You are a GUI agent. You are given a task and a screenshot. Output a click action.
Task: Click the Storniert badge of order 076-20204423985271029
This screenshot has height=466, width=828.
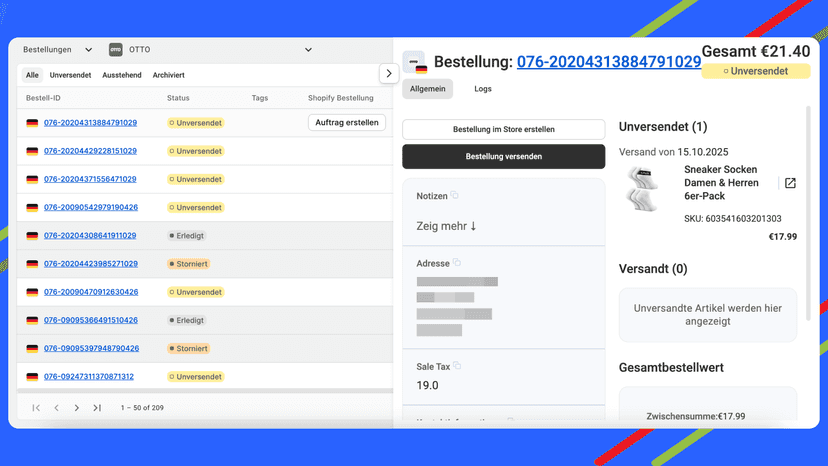click(x=189, y=264)
